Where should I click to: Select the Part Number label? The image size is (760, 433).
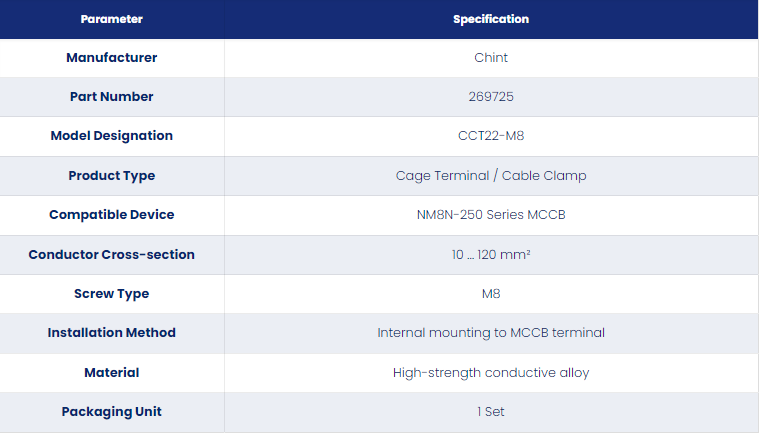pyautogui.click(x=111, y=96)
